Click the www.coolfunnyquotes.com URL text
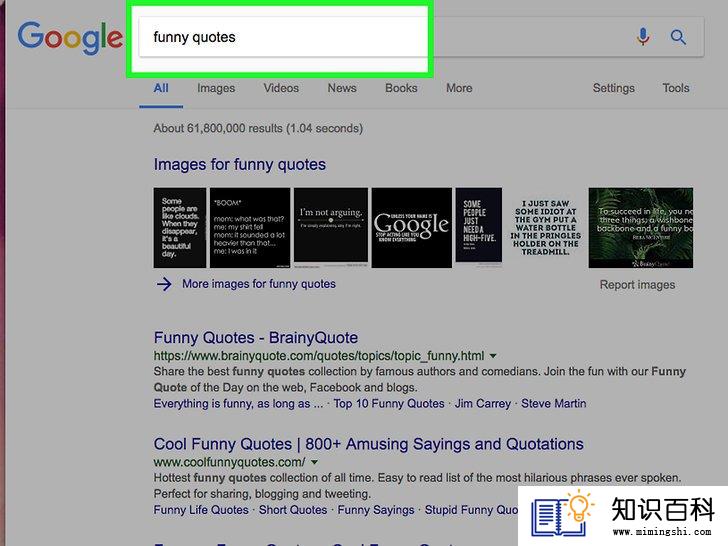This screenshot has width=728, height=546. click(229, 462)
